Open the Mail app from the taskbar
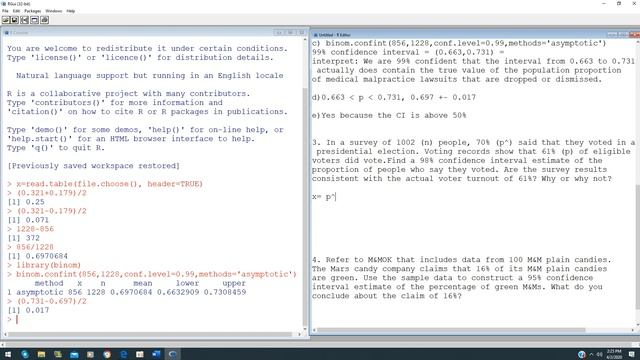The width and height of the screenshot is (640, 360). tap(74, 354)
